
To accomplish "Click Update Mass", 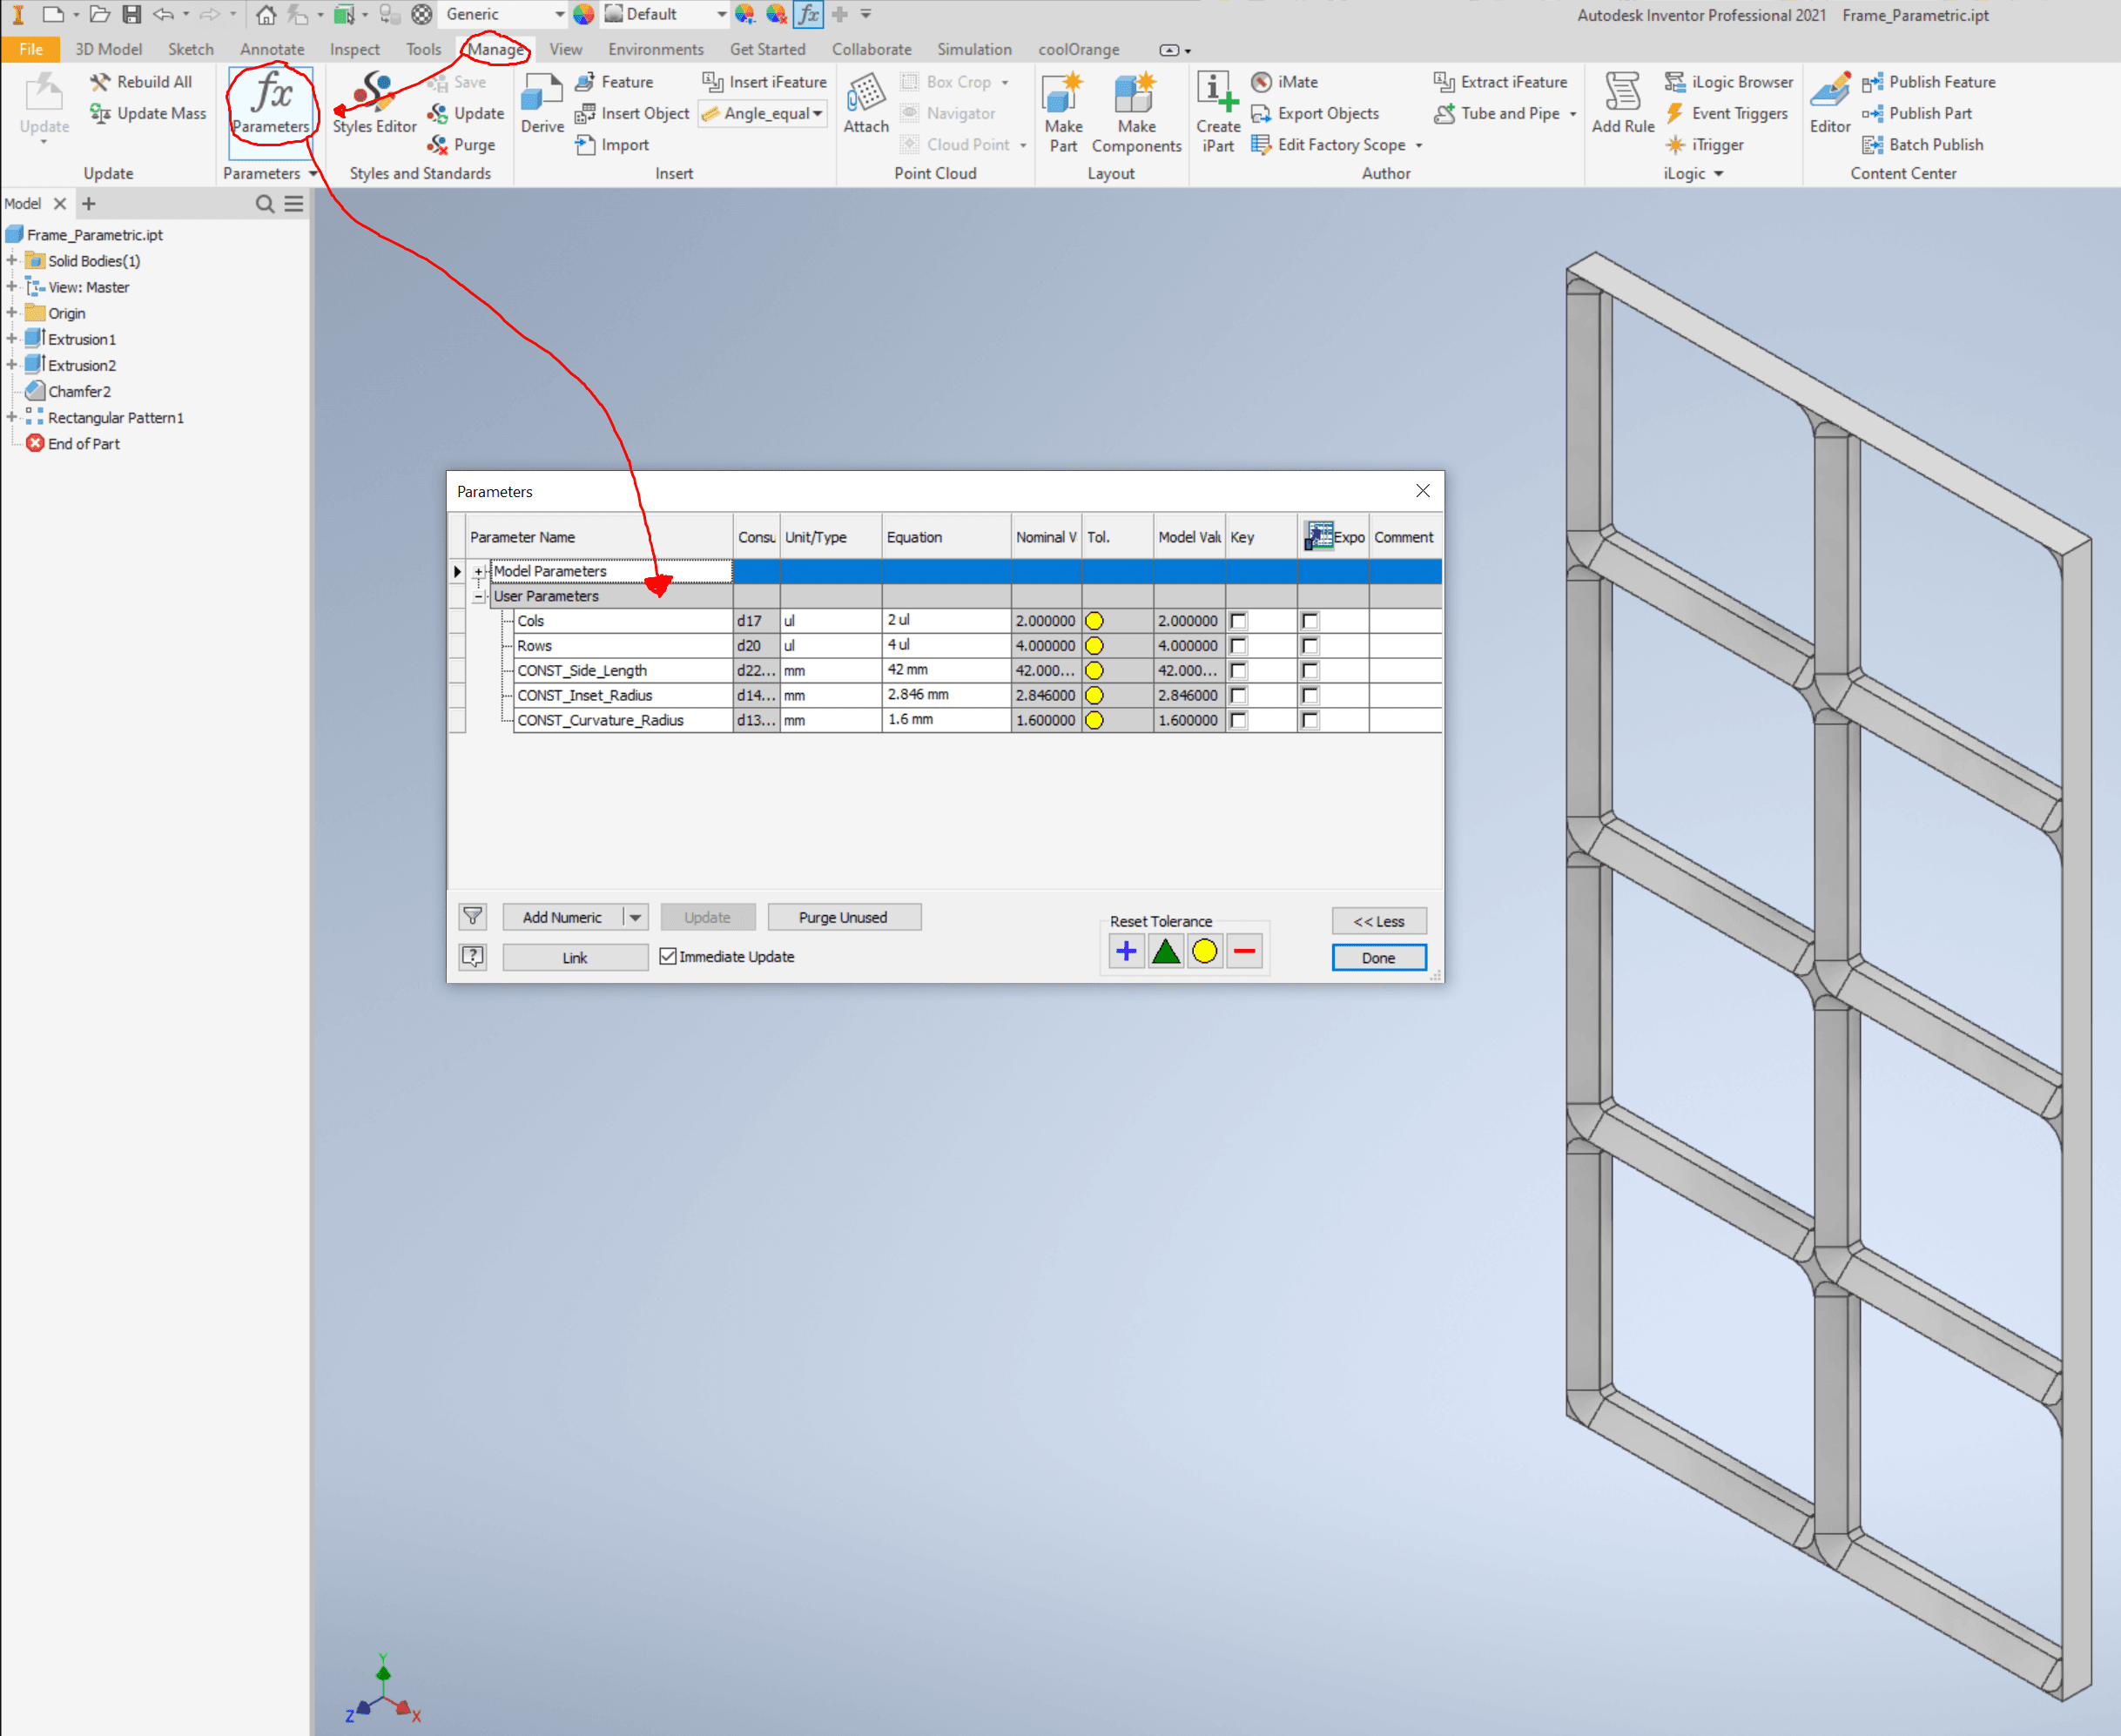I will tap(148, 113).
